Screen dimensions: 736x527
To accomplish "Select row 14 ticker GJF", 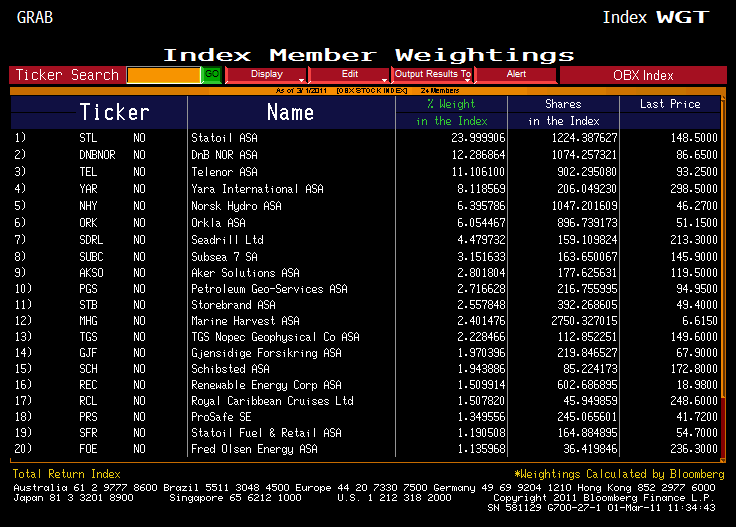I will click(88, 353).
